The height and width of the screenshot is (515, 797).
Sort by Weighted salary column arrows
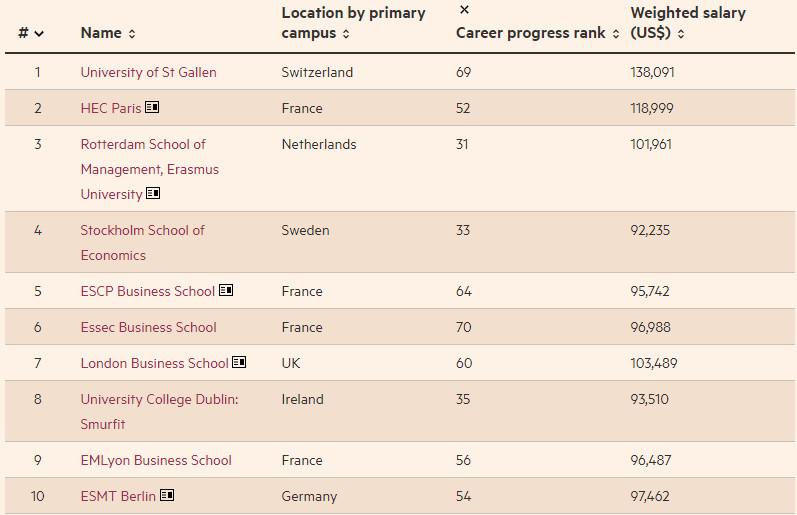tap(681, 34)
